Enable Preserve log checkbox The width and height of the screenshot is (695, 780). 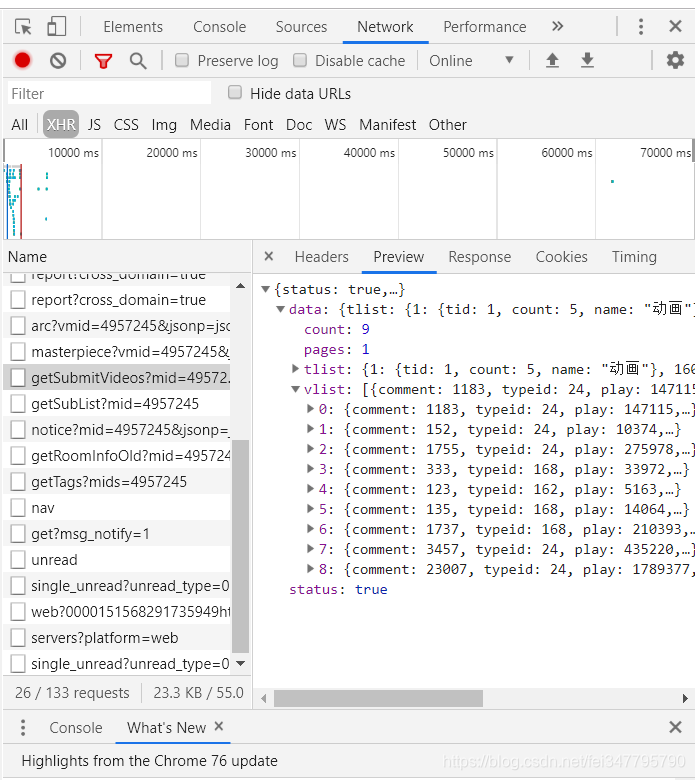pyautogui.click(x=182, y=61)
